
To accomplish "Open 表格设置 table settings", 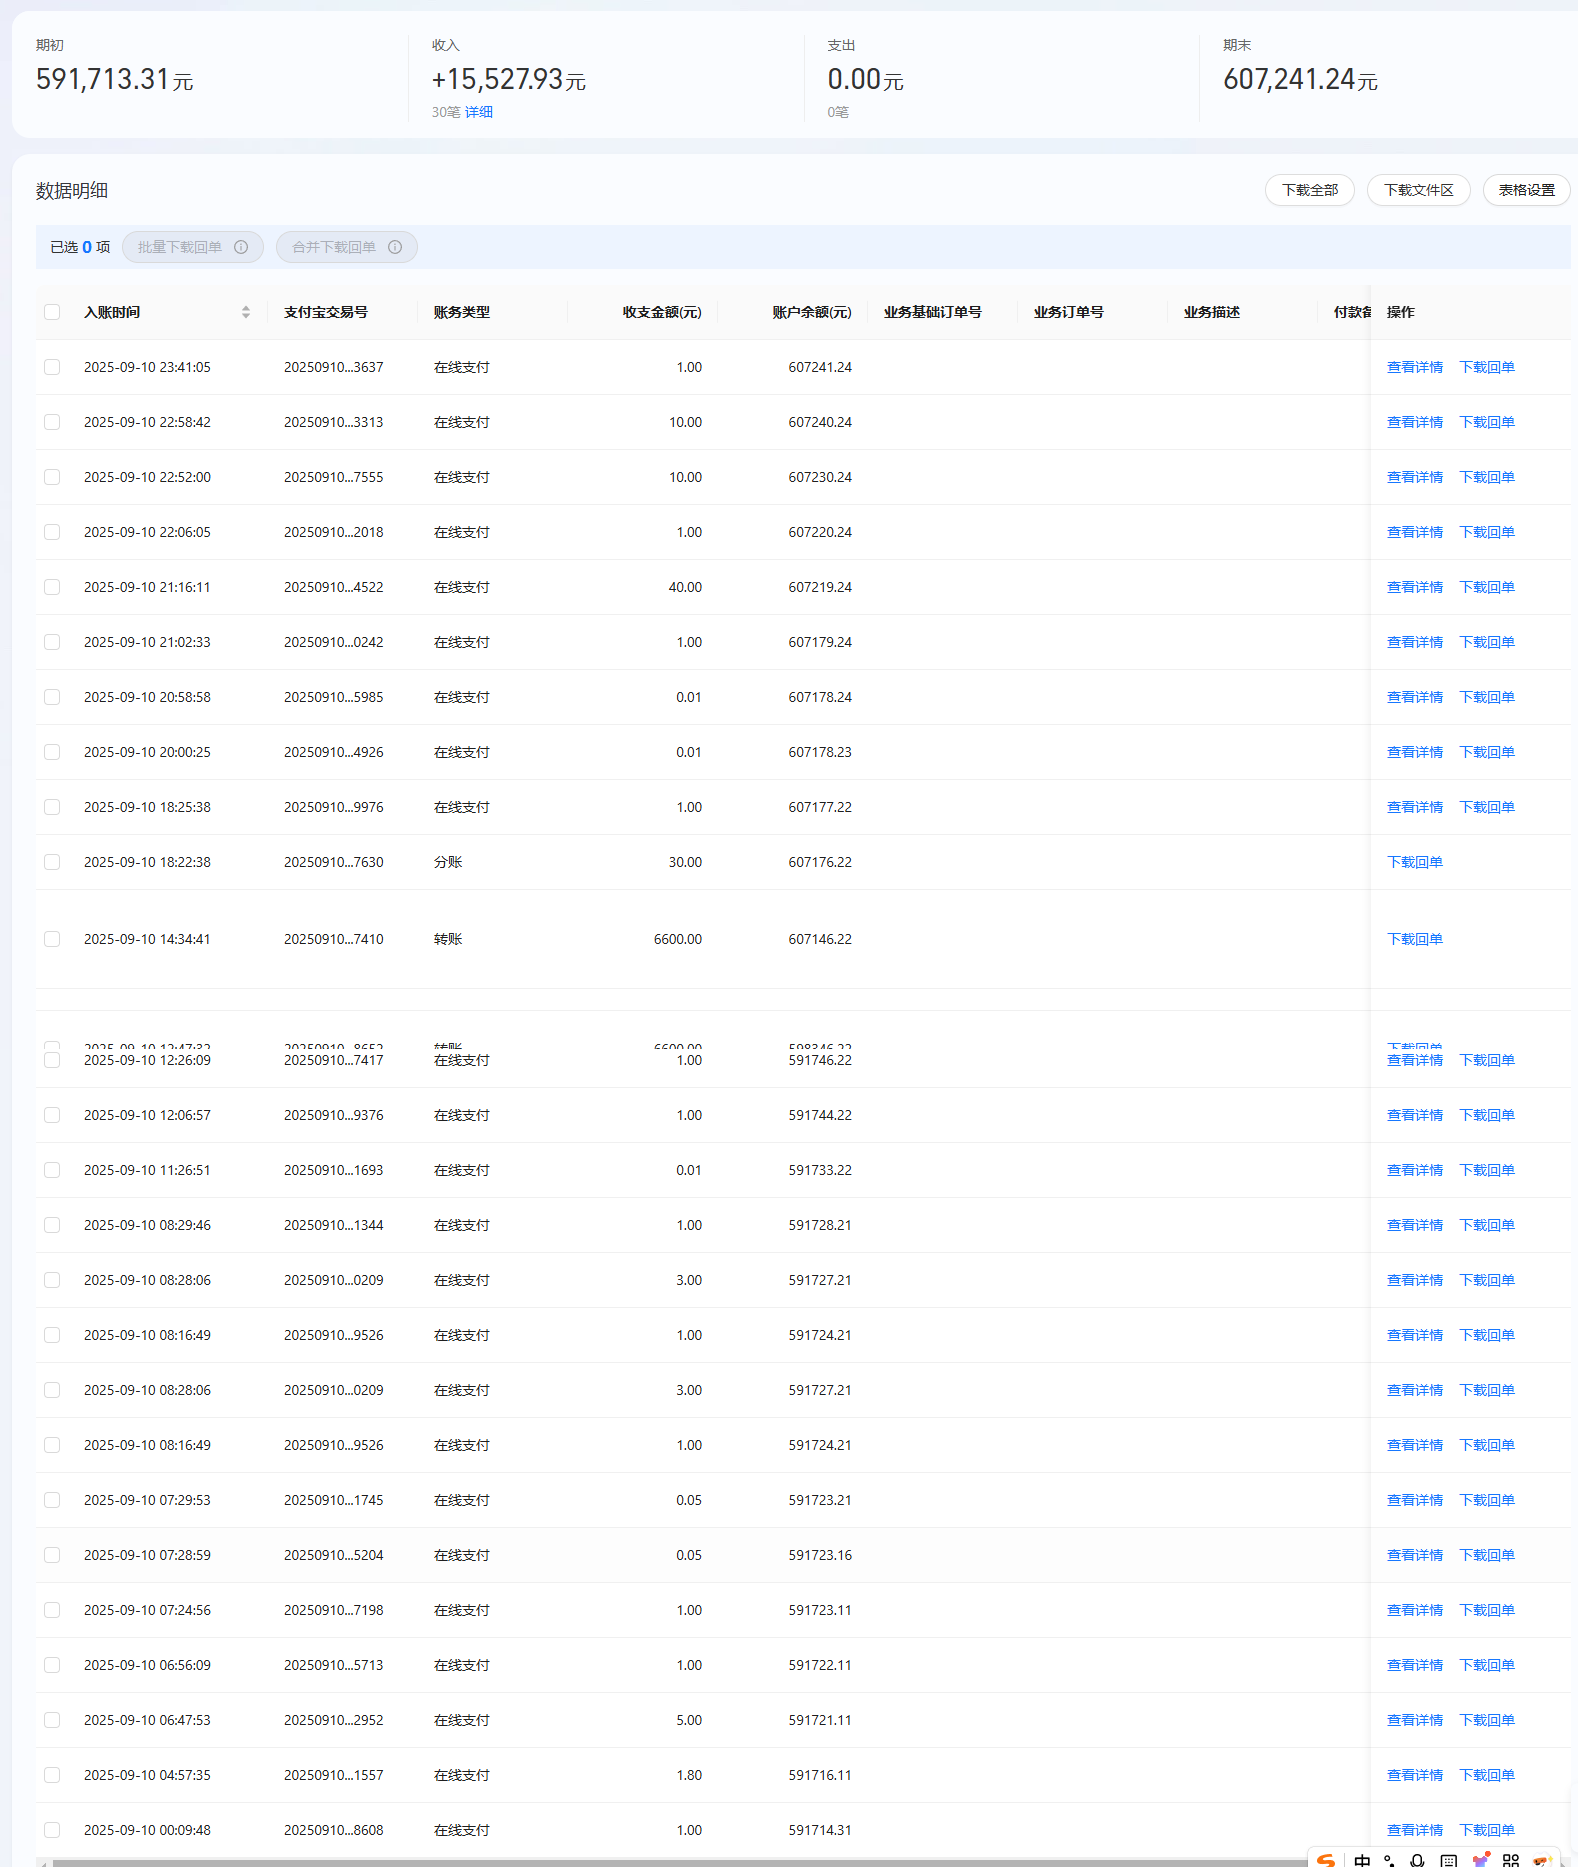I will (x=1526, y=190).
